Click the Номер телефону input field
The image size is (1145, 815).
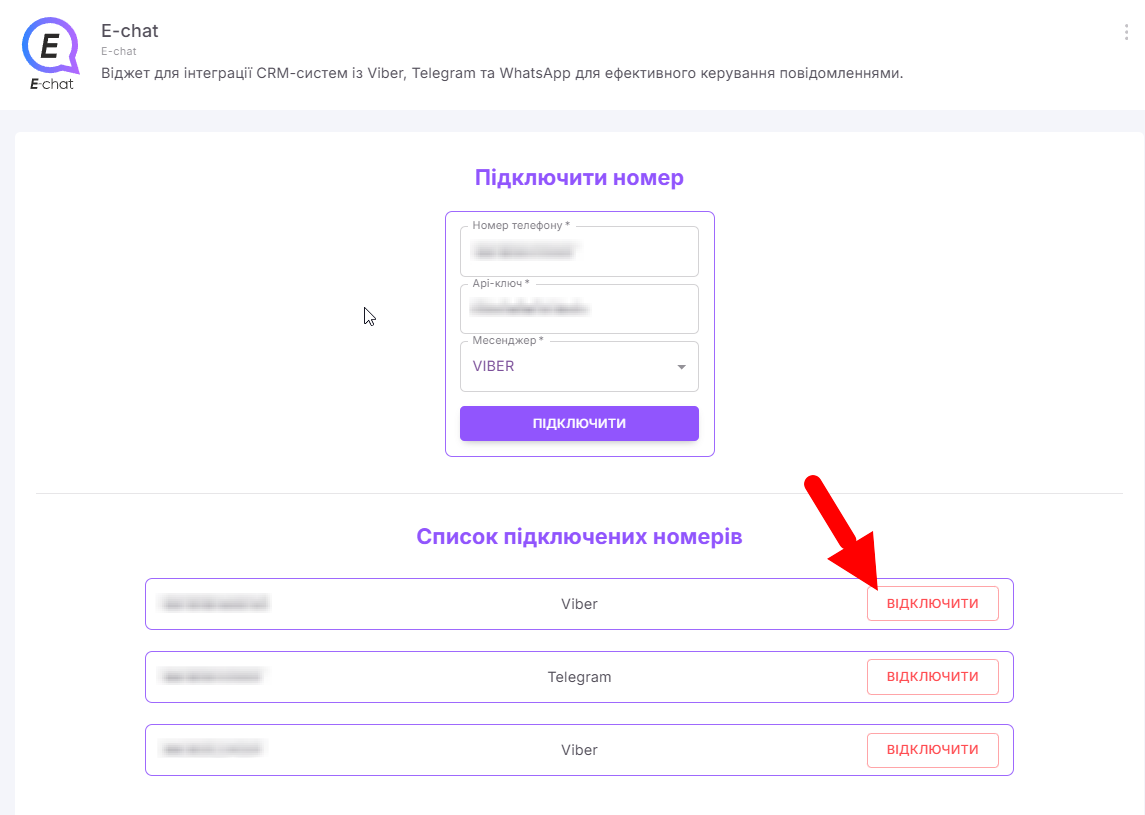(579, 251)
